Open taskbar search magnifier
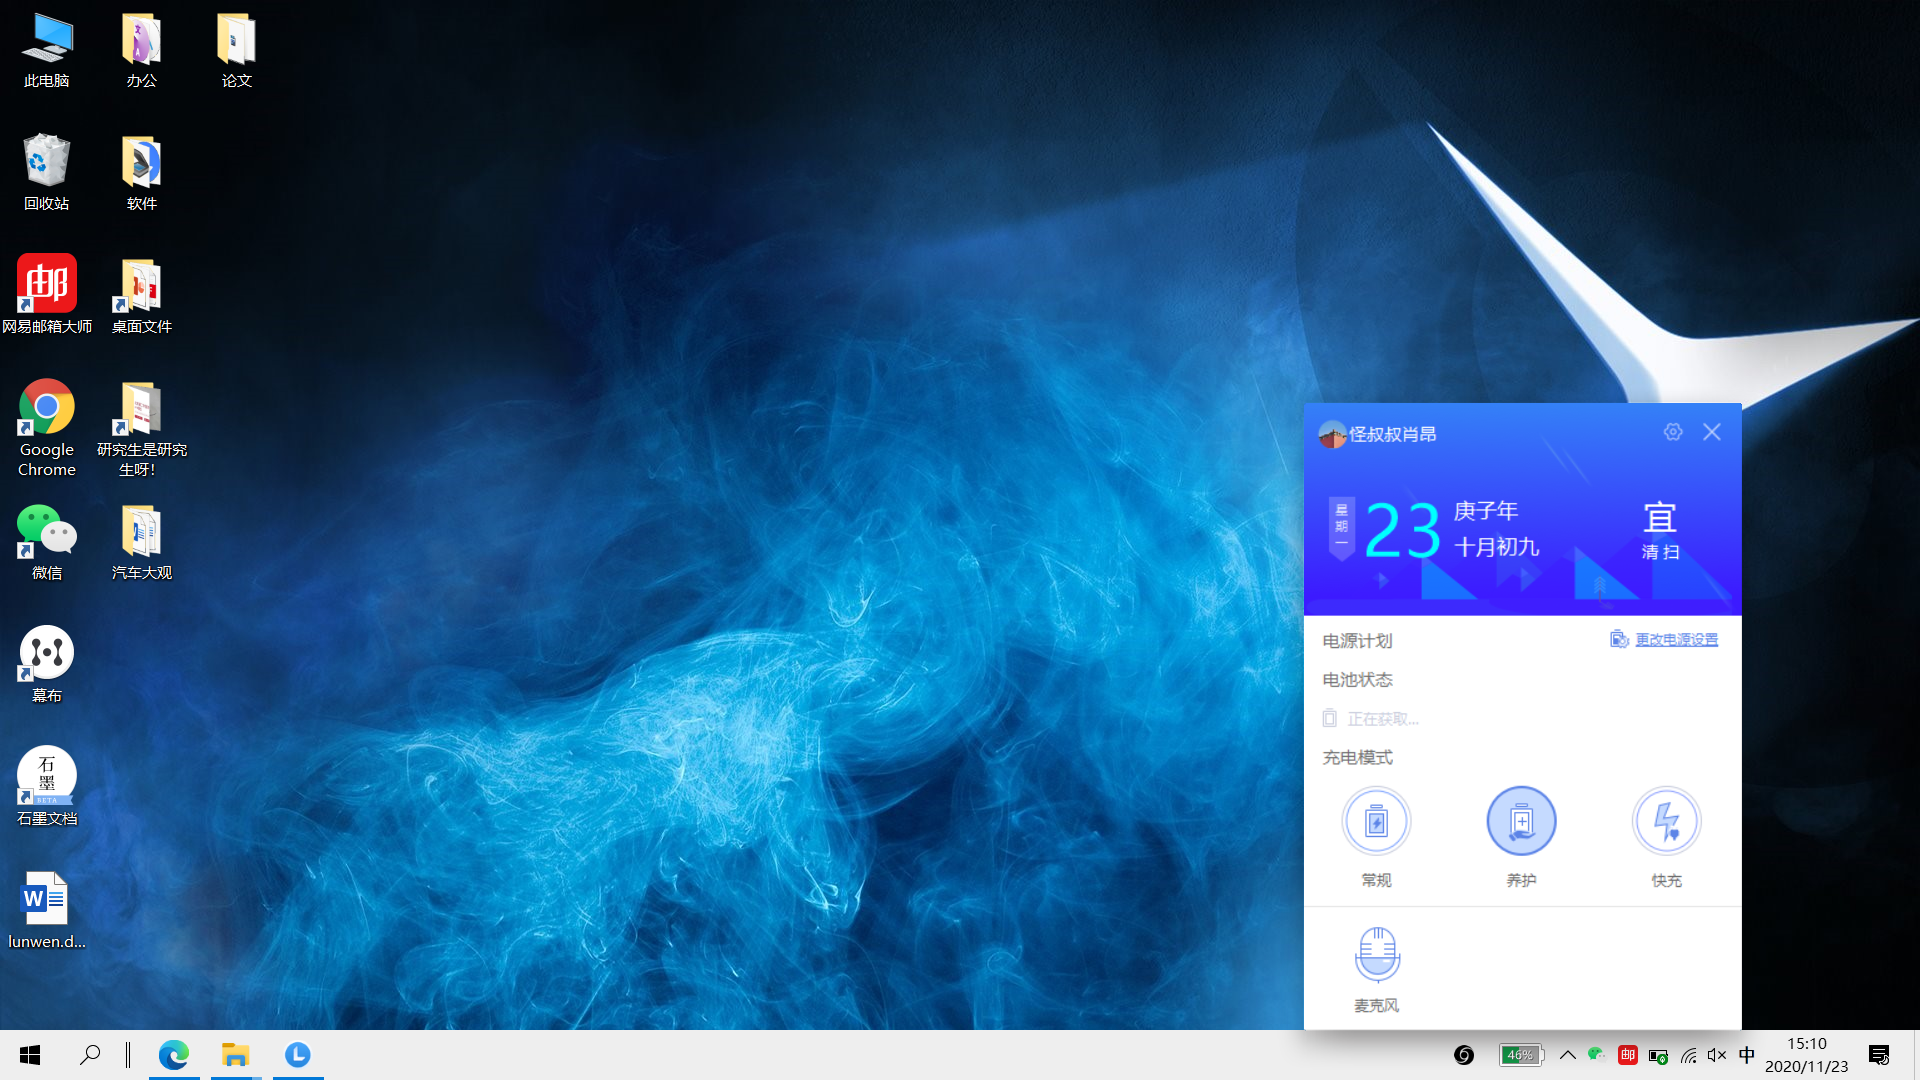 pyautogui.click(x=90, y=1055)
